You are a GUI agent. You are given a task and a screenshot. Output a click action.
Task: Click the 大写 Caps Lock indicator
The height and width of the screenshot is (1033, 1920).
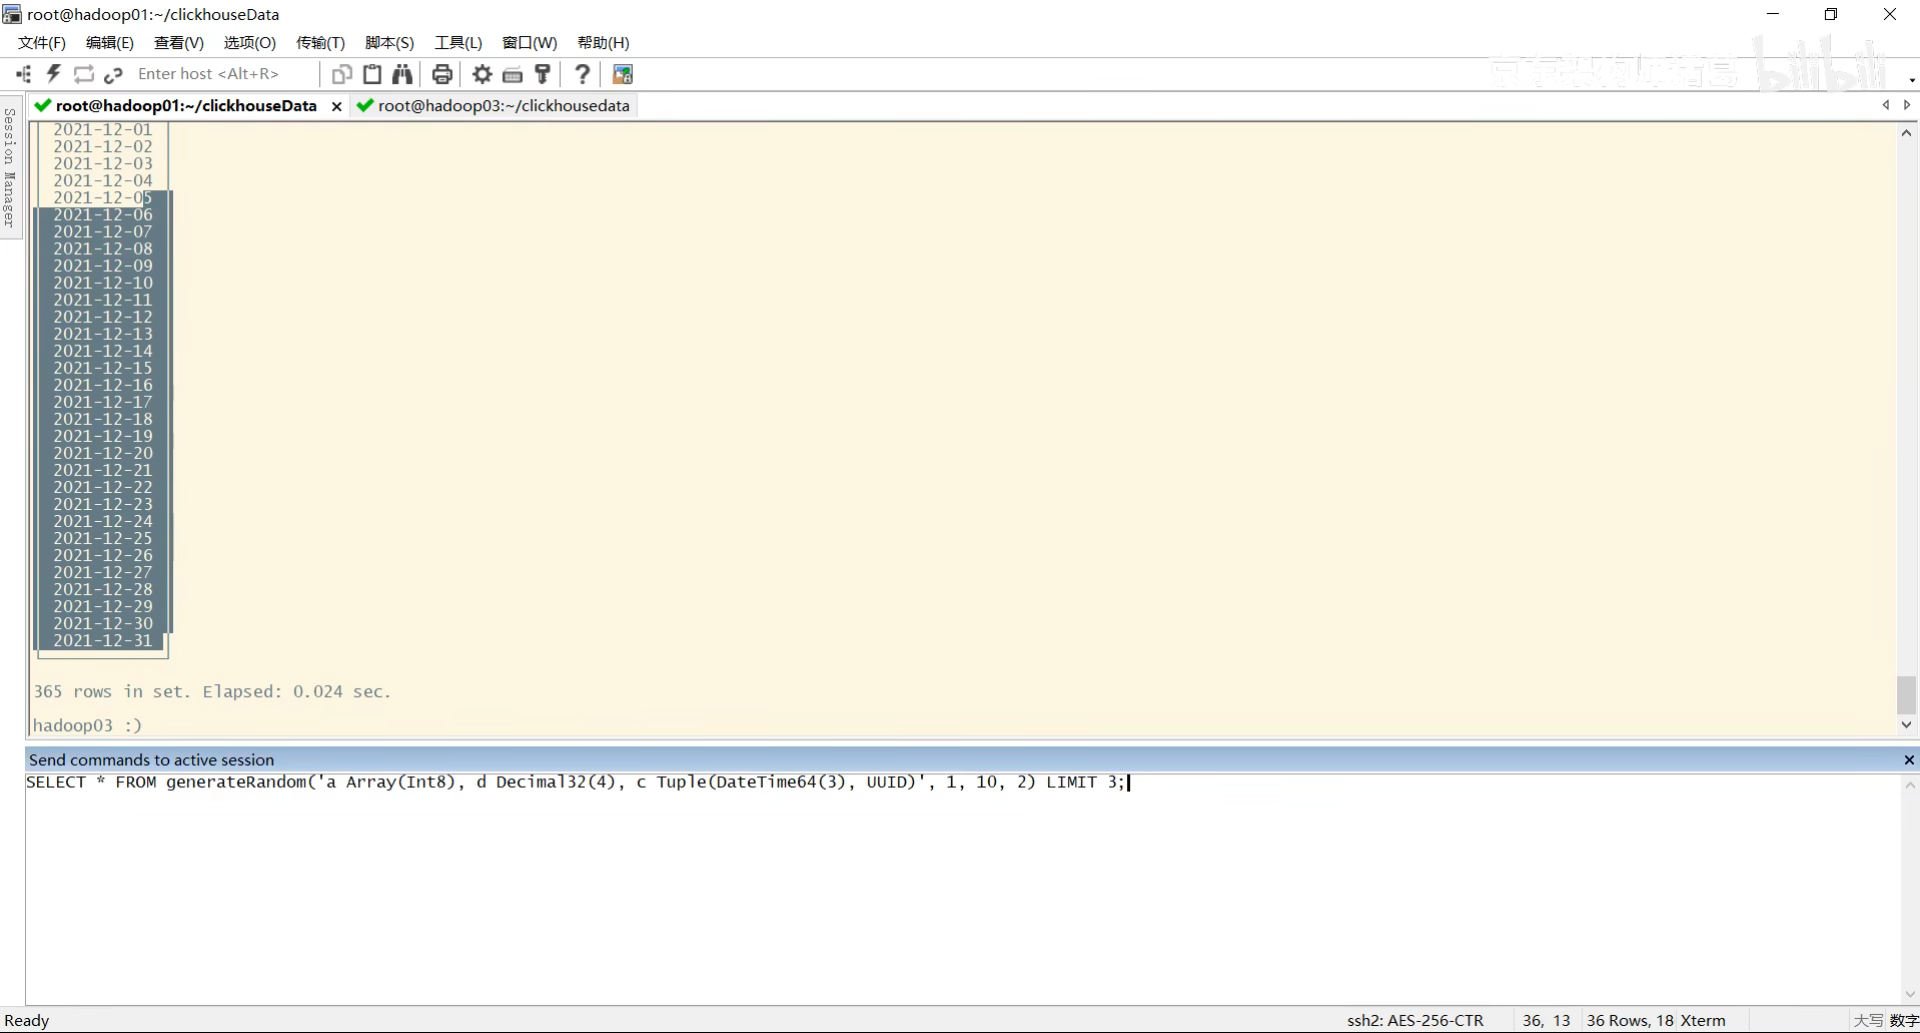pos(1868,1021)
